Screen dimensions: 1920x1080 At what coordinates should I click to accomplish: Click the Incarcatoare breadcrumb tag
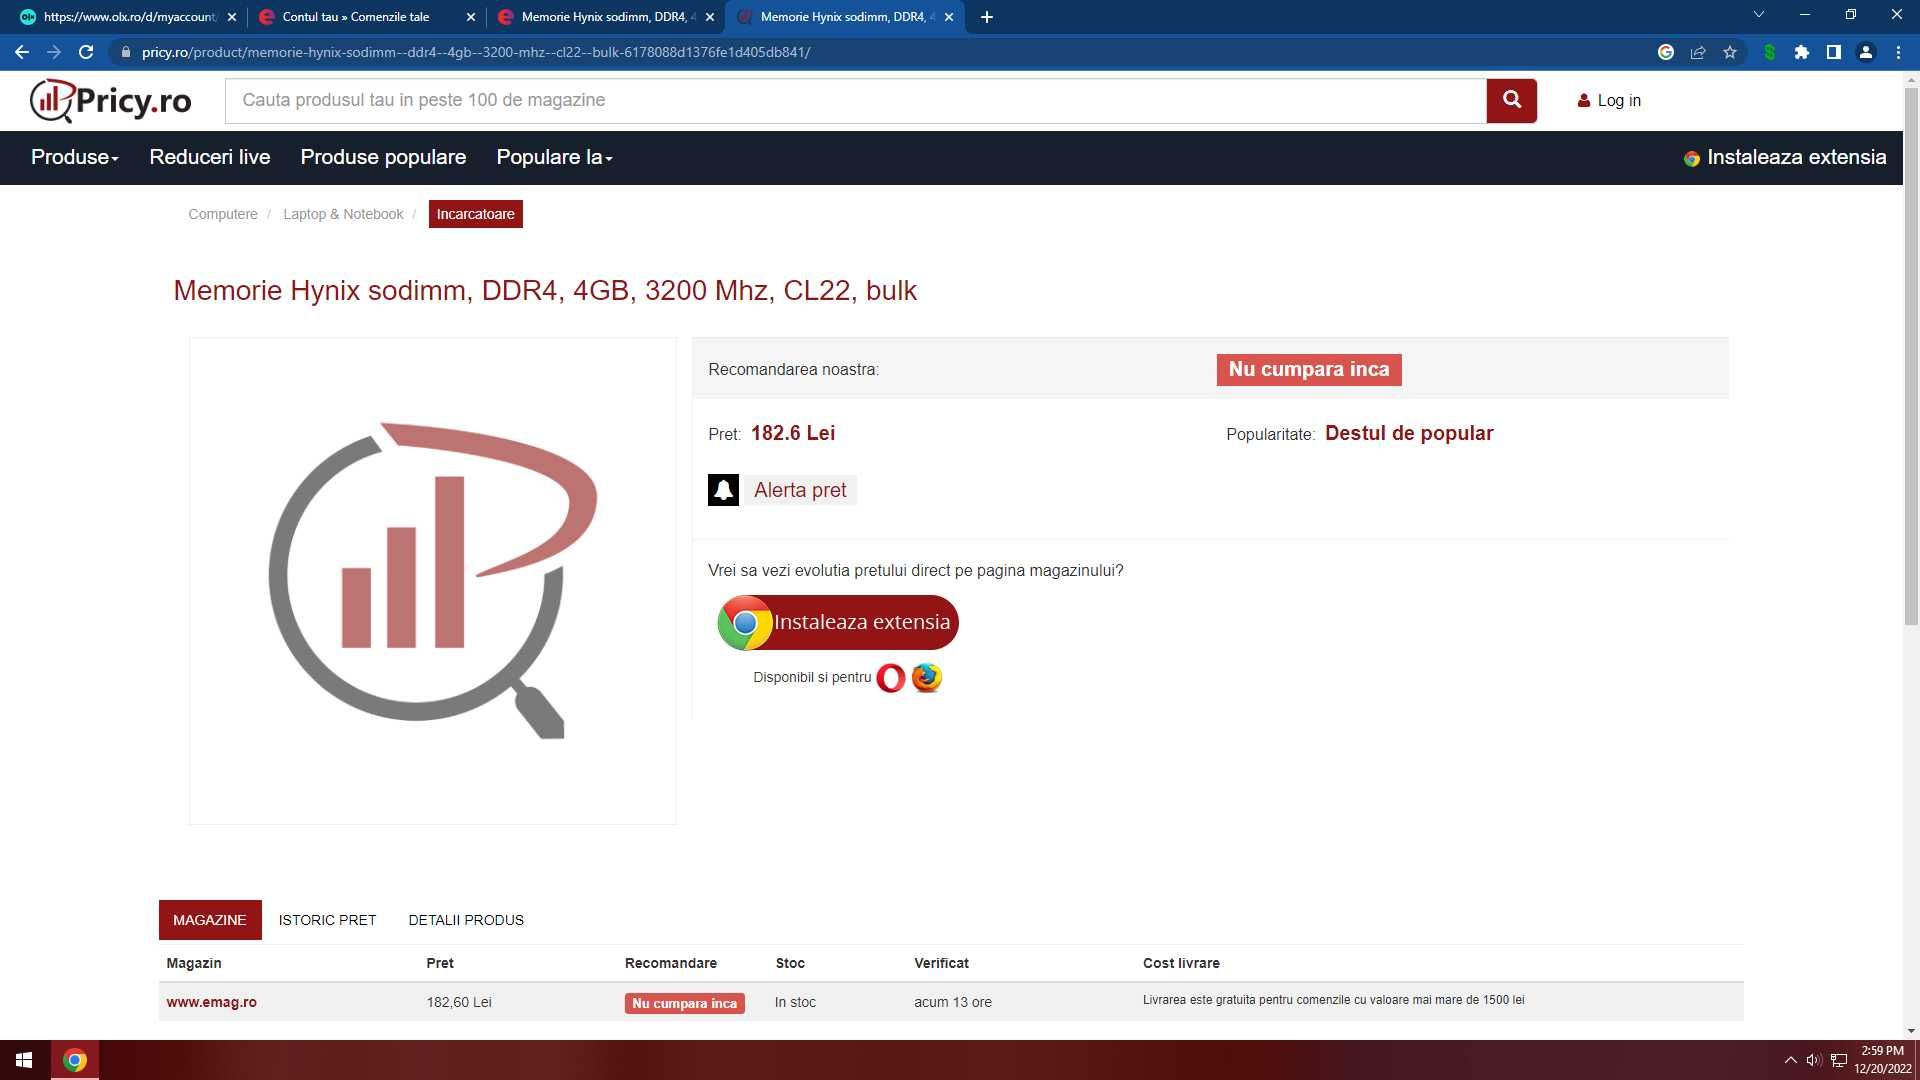(475, 214)
